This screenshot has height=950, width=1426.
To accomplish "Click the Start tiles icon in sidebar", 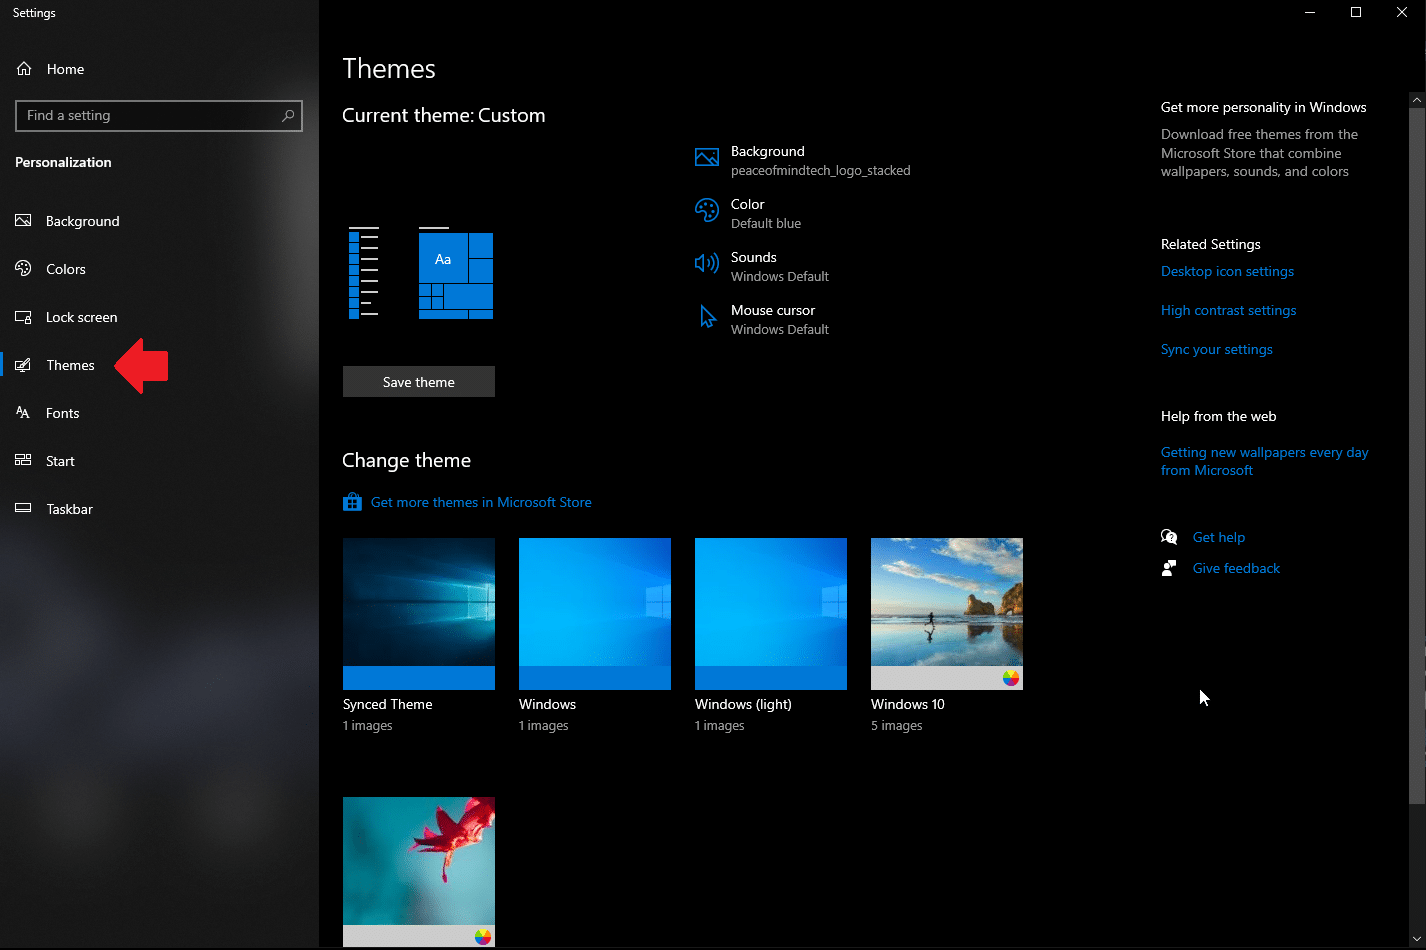I will click(x=23, y=461).
